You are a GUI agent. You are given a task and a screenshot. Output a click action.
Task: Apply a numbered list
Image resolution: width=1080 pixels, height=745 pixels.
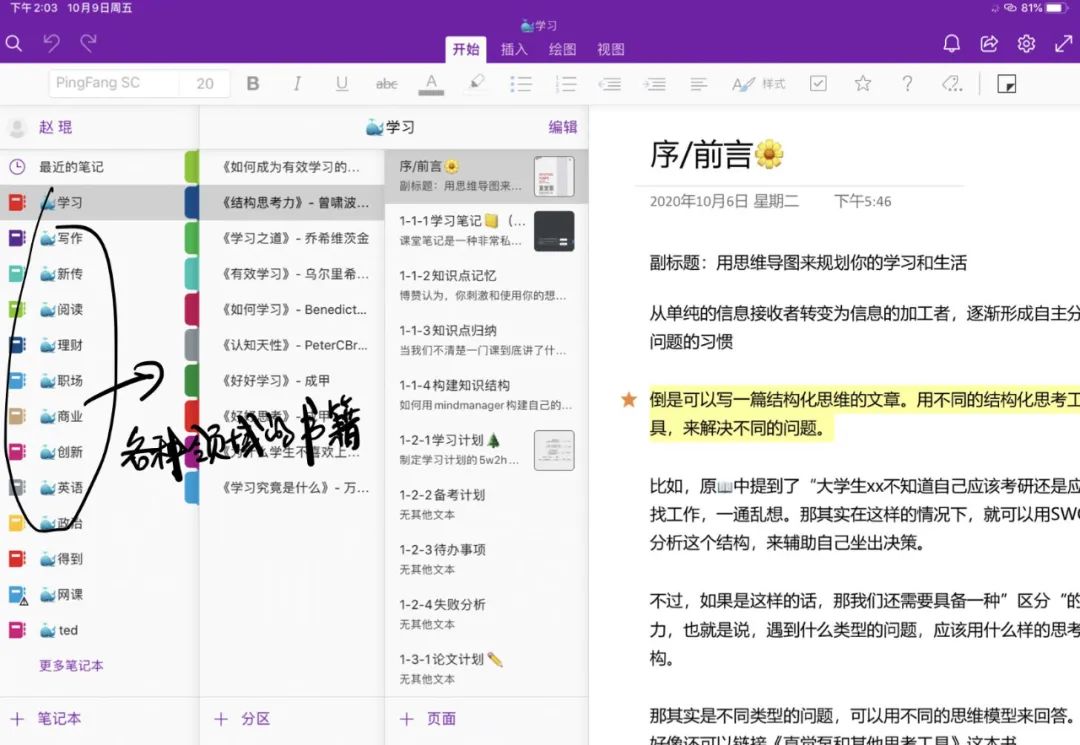point(566,83)
